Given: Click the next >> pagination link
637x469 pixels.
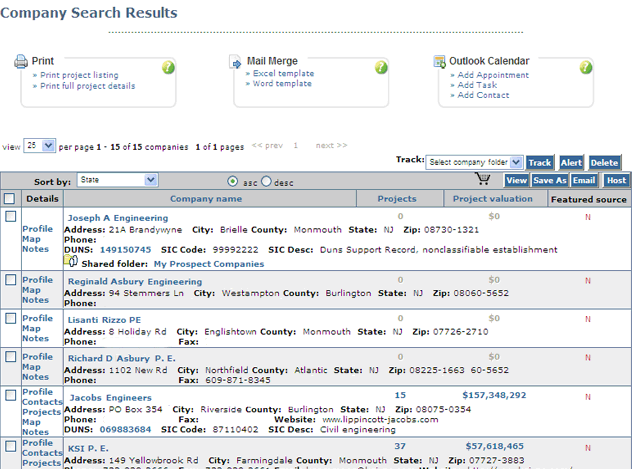Looking at the screenshot, I should click(x=332, y=145).
